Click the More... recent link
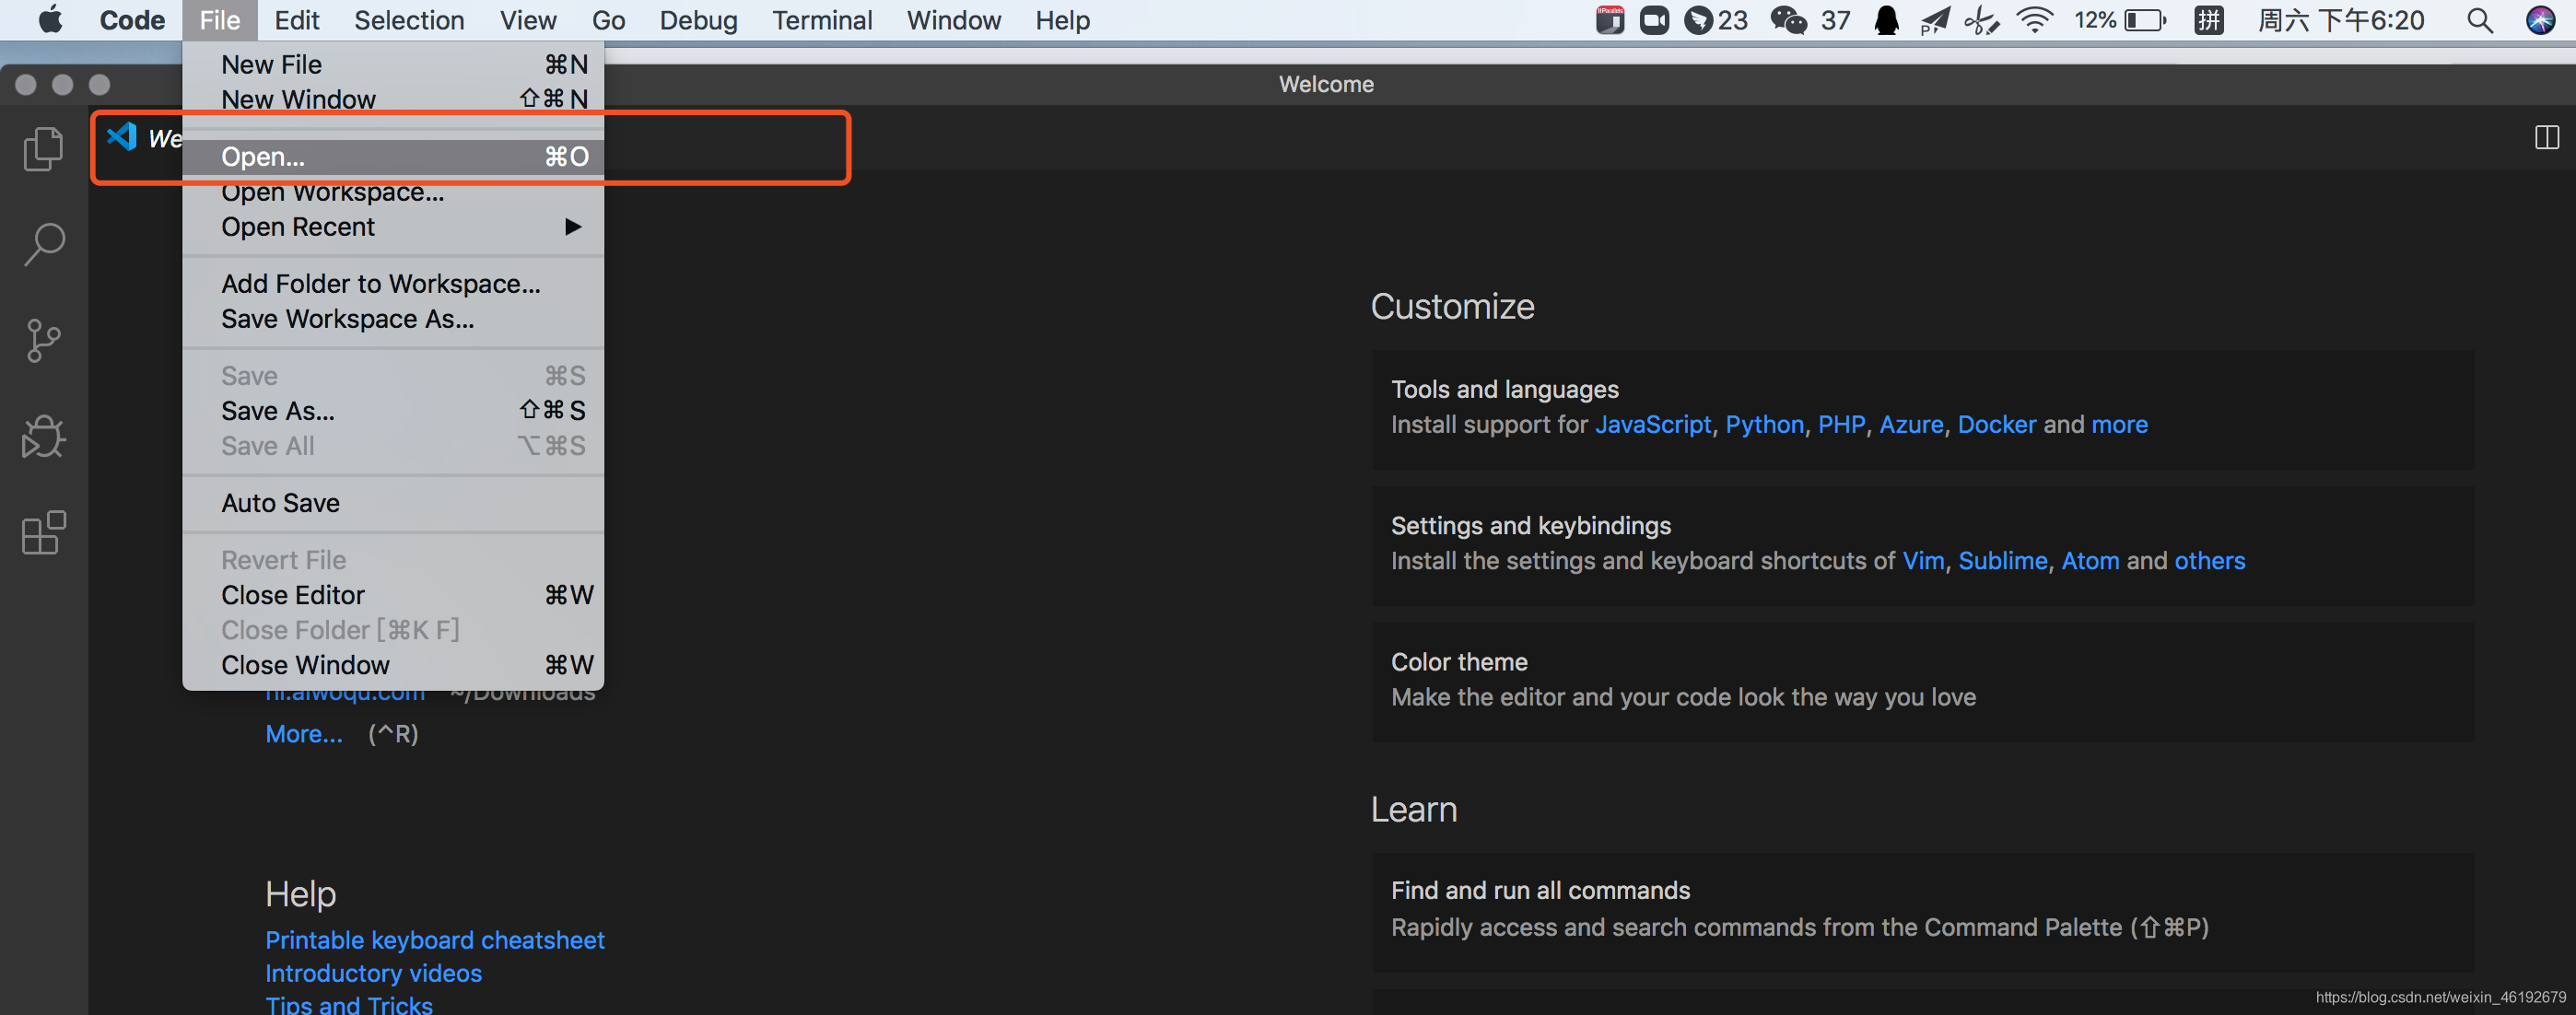 tap(304, 734)
